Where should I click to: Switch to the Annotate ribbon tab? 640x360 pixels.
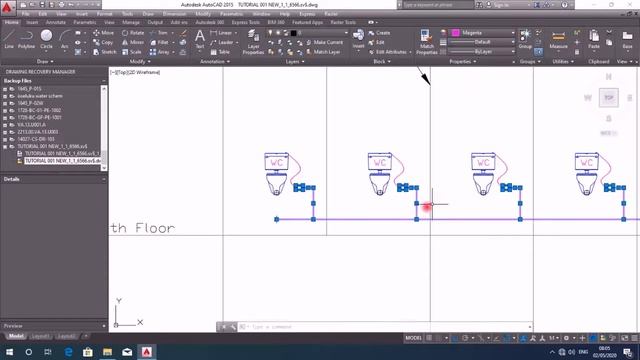(56, 22)
